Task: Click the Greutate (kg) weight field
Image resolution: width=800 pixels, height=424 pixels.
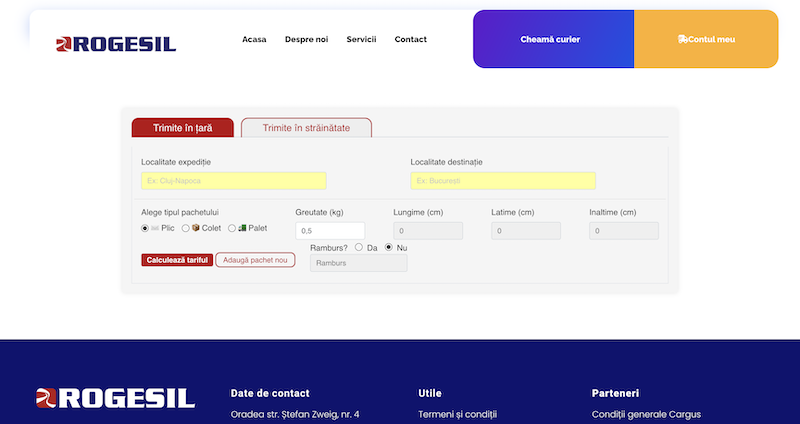Action: [x=330, y=231]
